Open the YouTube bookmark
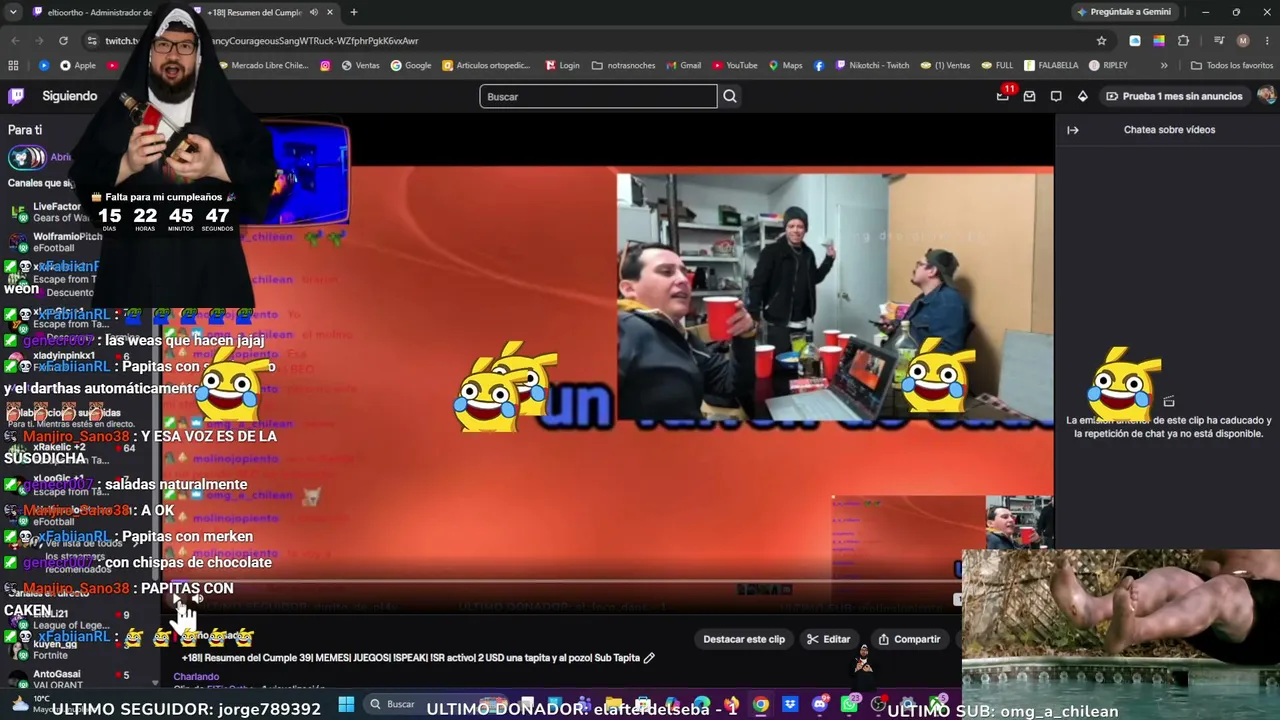 click(x=735, y=66)
